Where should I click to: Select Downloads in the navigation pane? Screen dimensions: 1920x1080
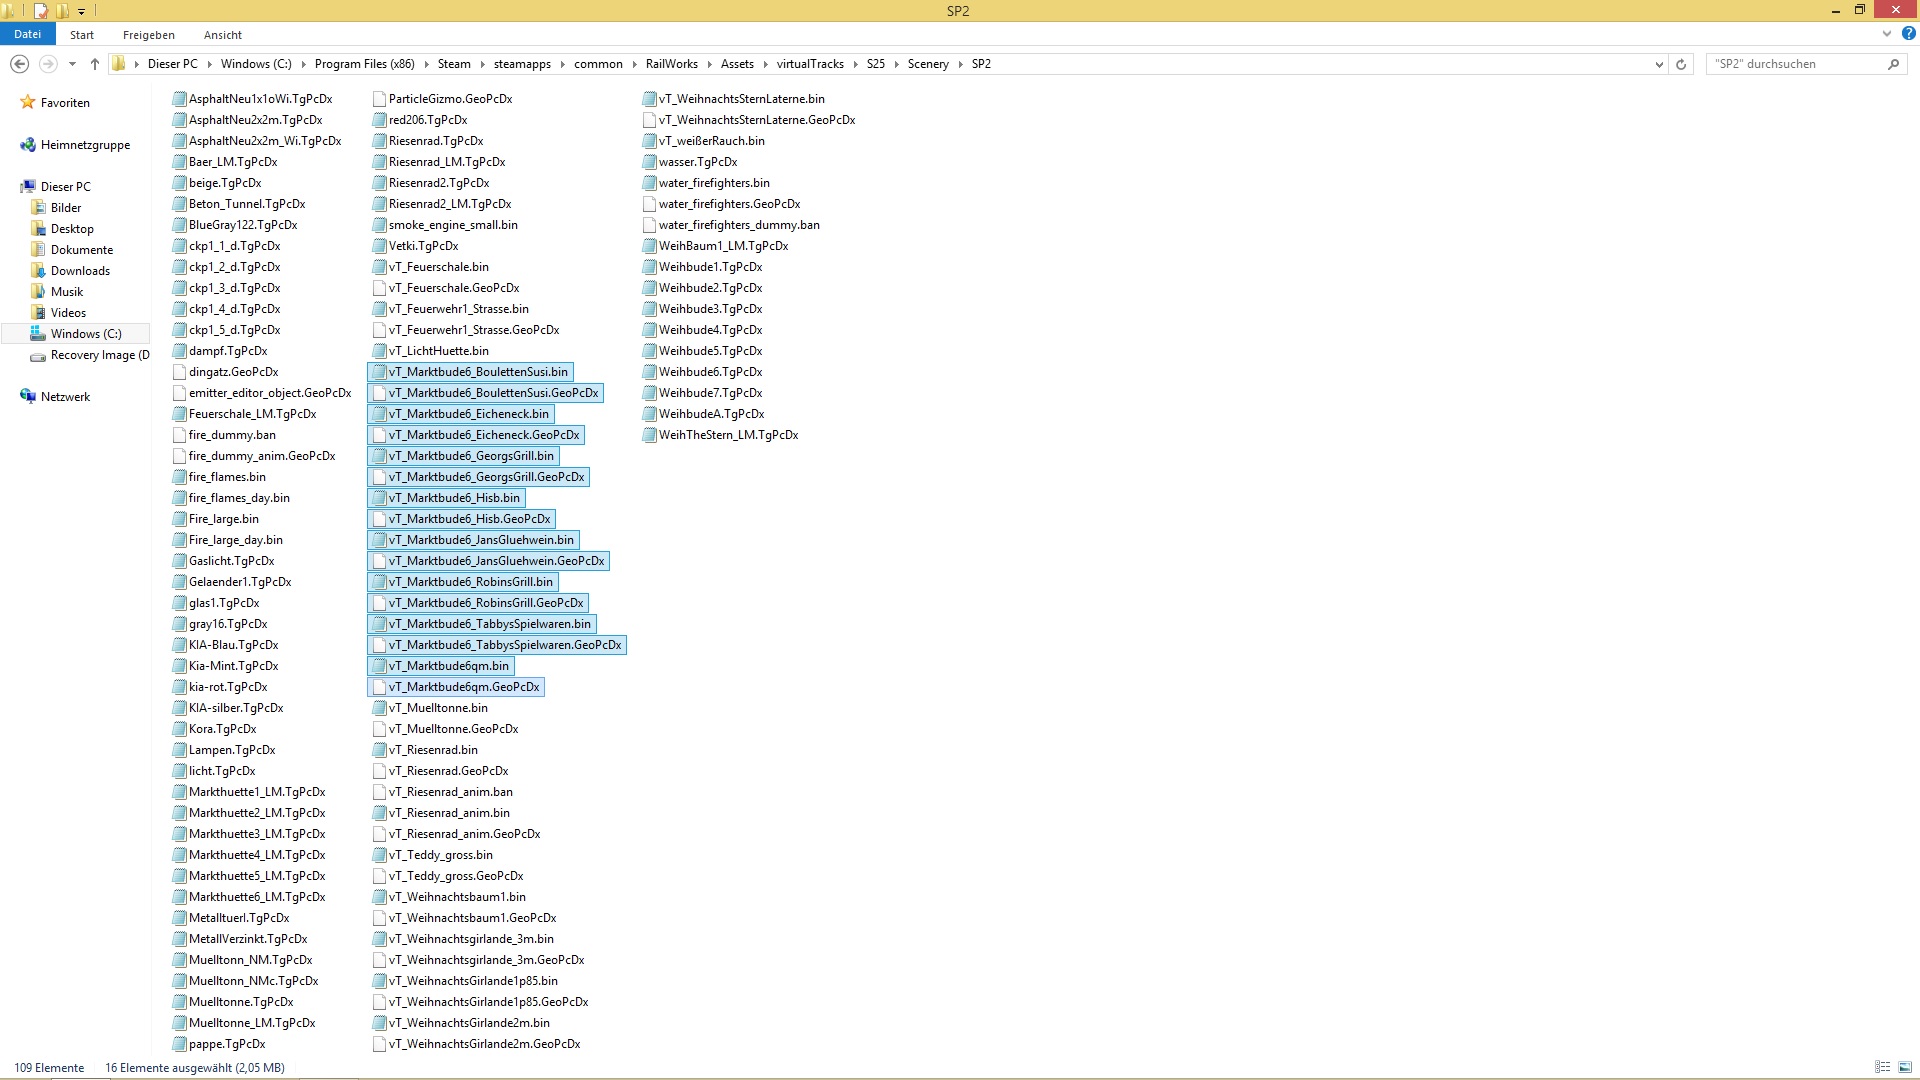pos(80,271)
